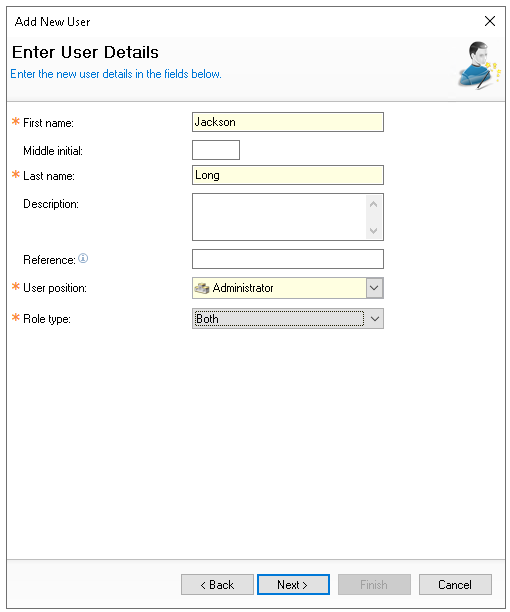Click the disabled Finish button
The image size is (510, 612).
pos(374,585)
